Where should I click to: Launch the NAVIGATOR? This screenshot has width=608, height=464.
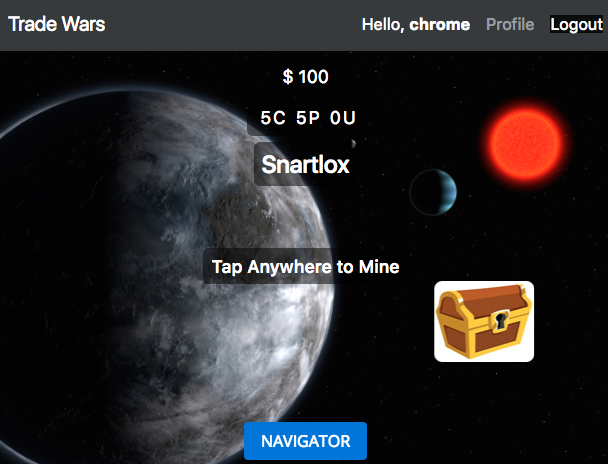click(x=306, y=441)
